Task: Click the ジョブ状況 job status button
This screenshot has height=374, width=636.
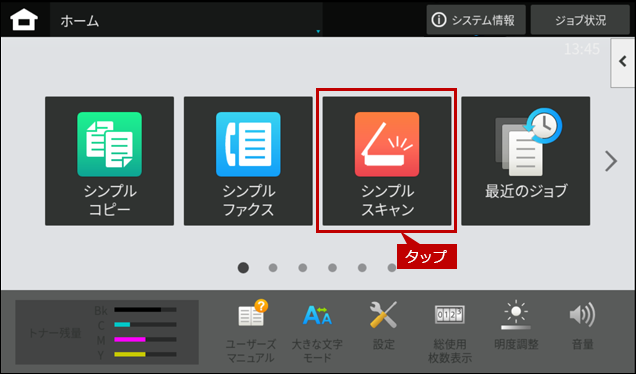Action: coord(580,20)
